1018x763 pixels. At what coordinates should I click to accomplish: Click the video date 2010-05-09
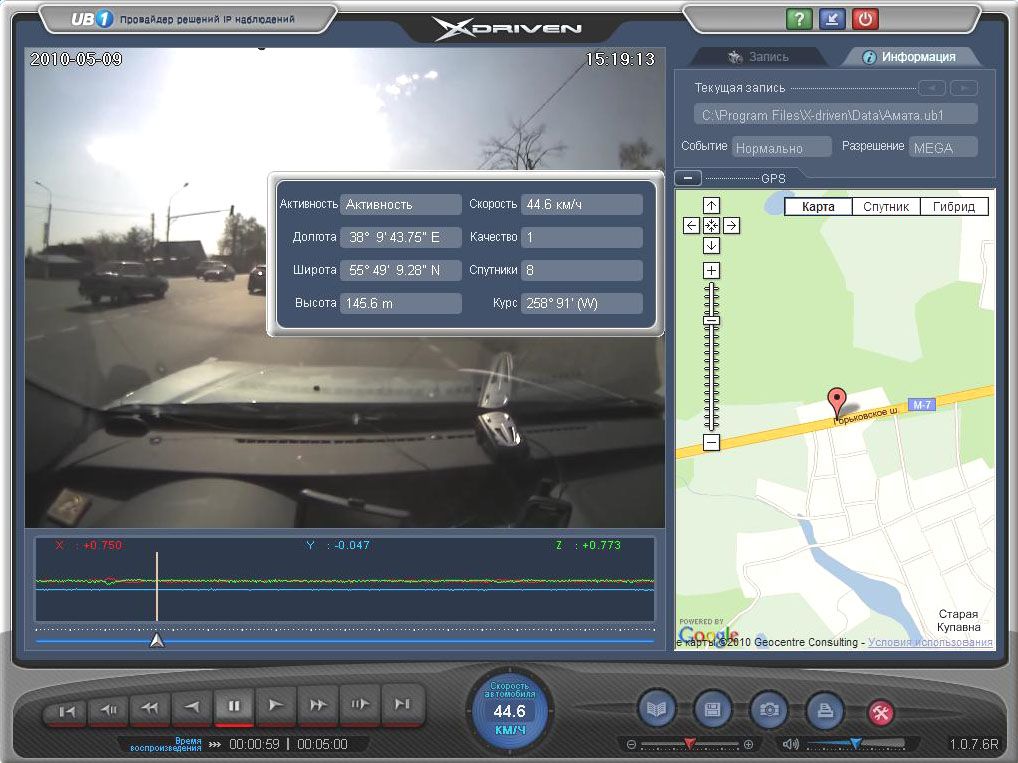76,60
